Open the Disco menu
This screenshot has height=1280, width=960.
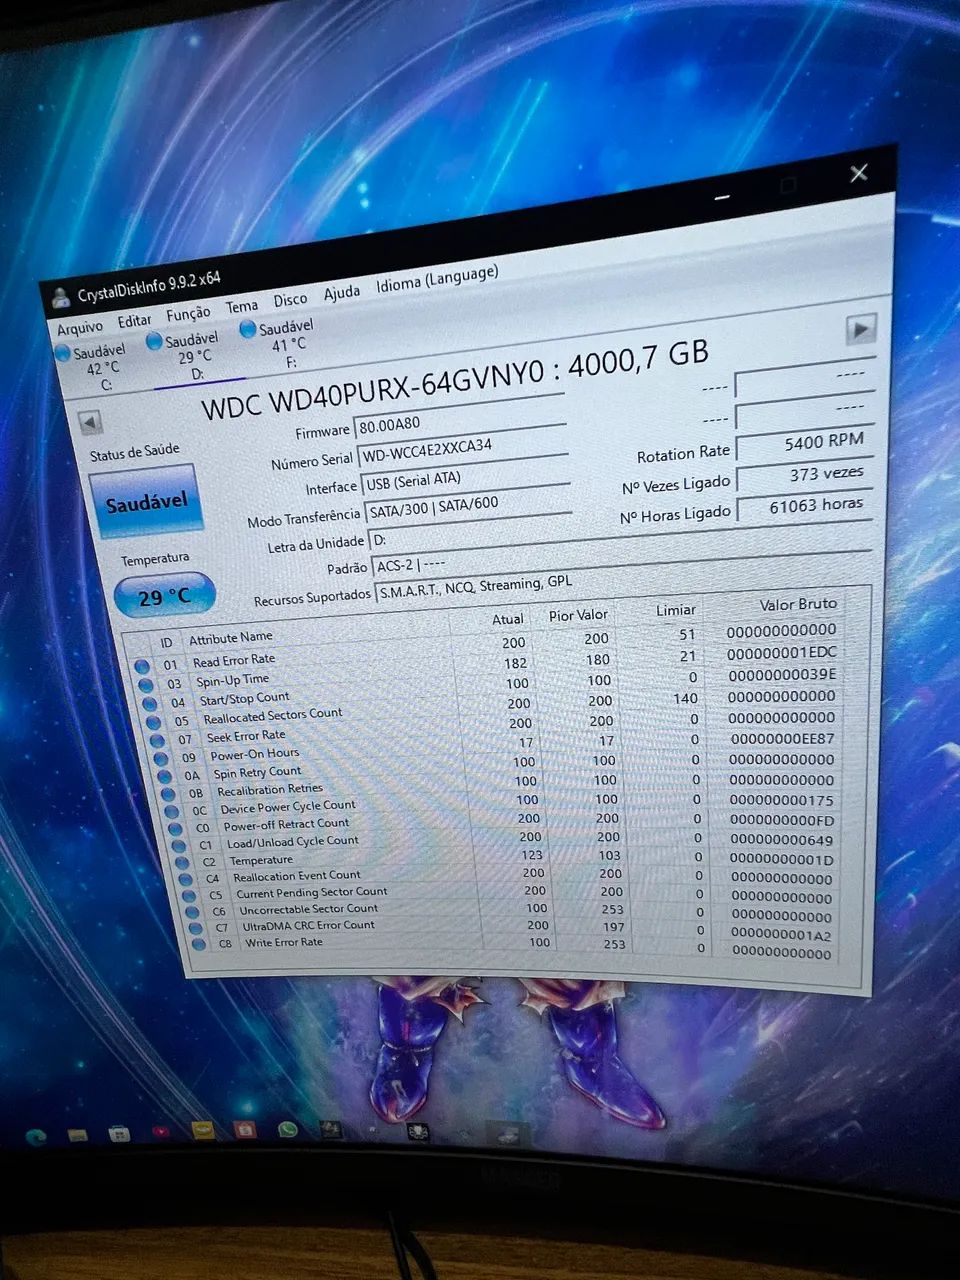(290, 300)
